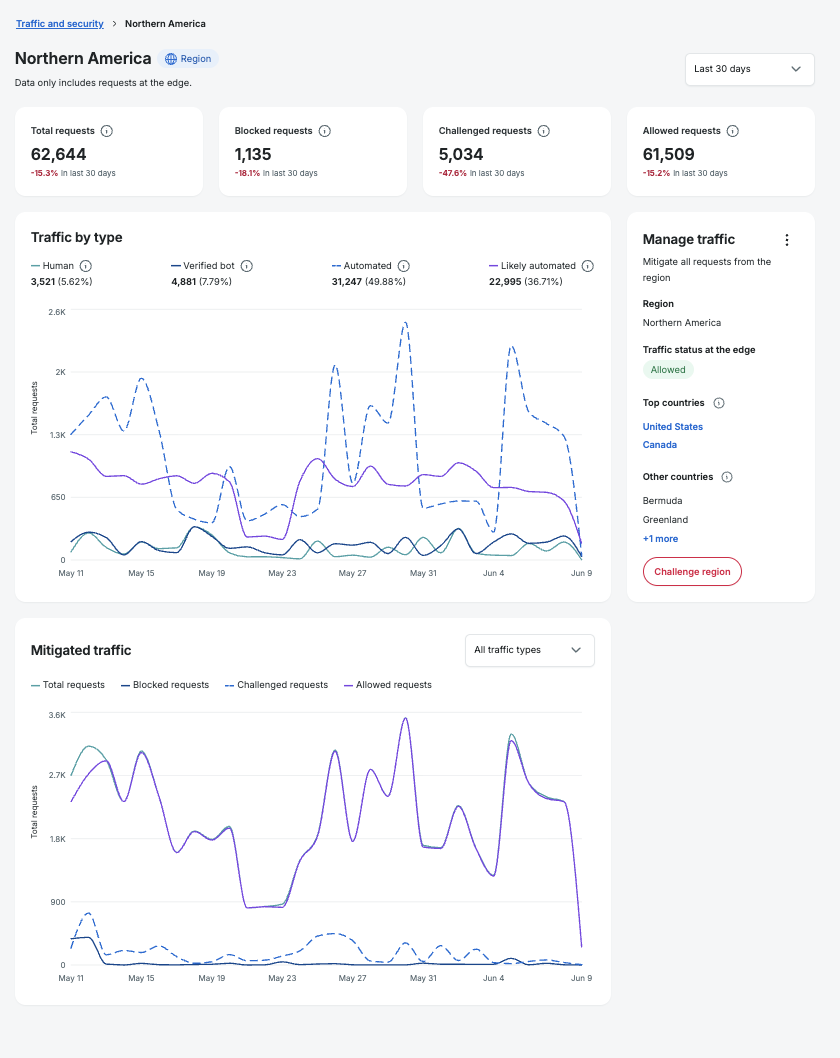Toggle Allowed requests legend color line
The height and width of the screenshot is (1058, 840).
348,685
